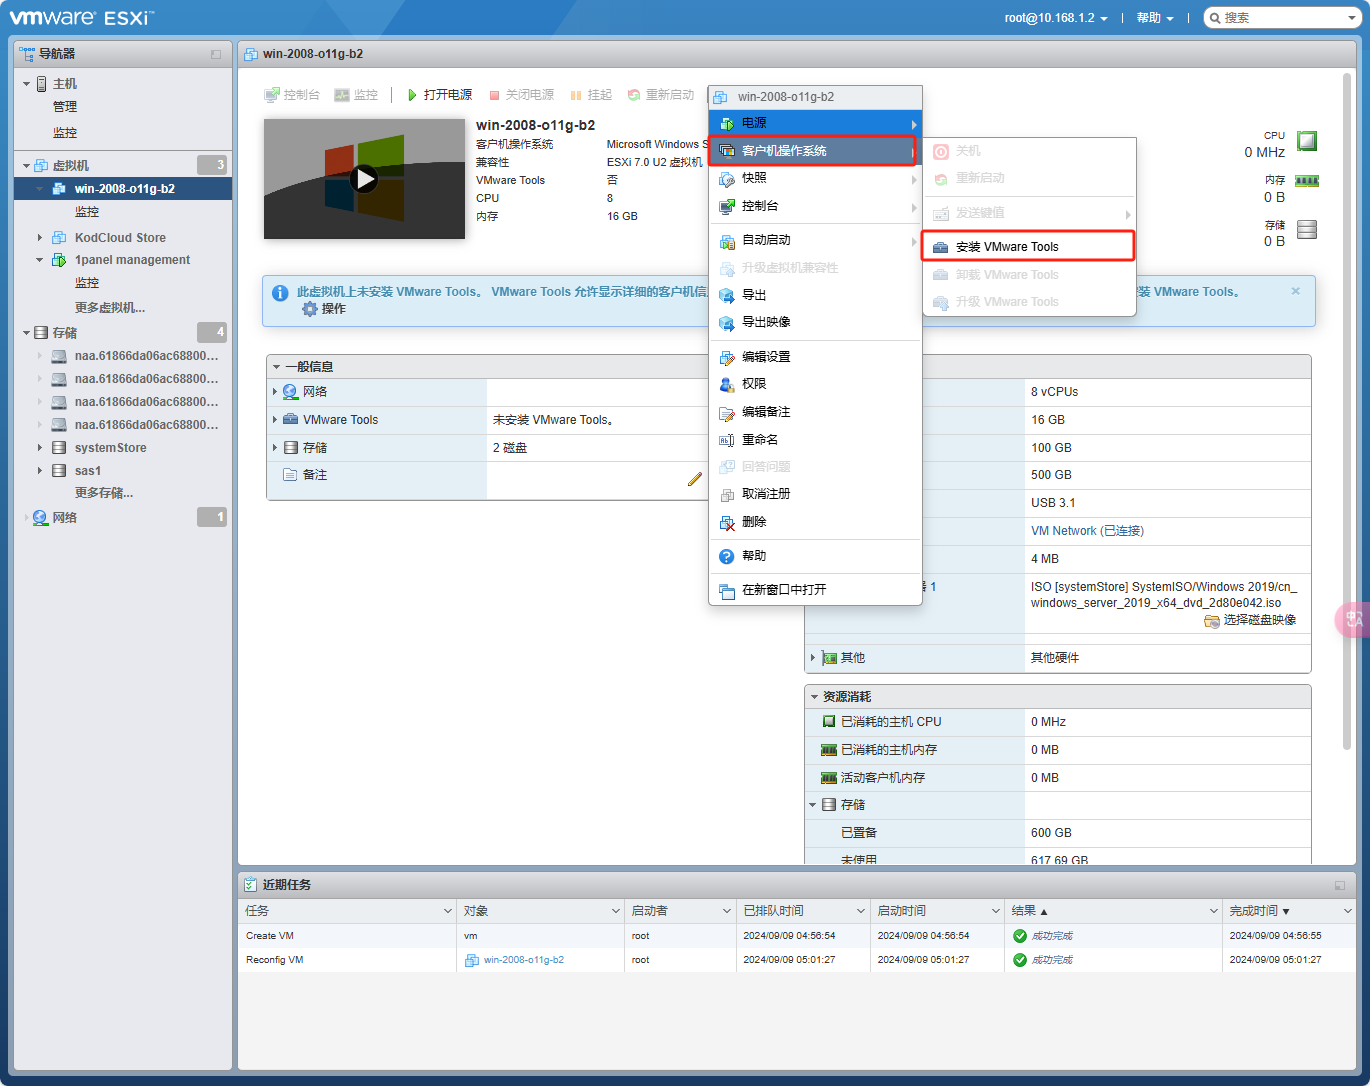Click 重命名 menu entry
This screenshot has height=1086, width=1370.
(815, 440)
